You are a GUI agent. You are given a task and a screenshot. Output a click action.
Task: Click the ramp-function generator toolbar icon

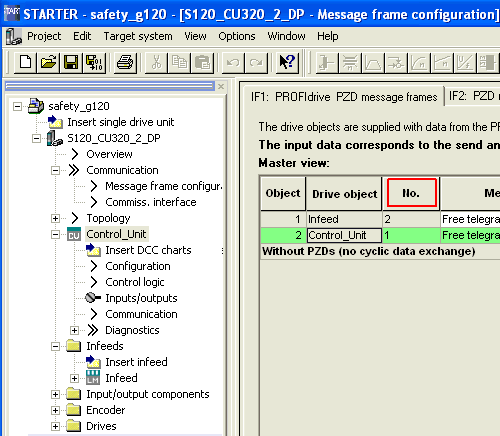pyautogui.click(x=373, y=62)
